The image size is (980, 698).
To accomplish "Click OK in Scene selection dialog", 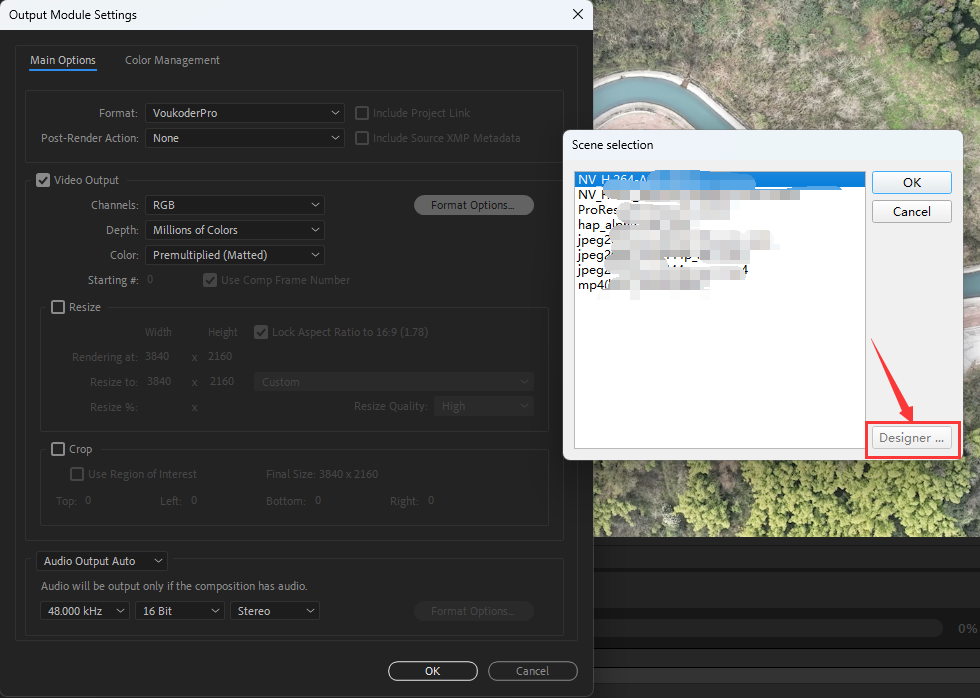I will point(911,183).
